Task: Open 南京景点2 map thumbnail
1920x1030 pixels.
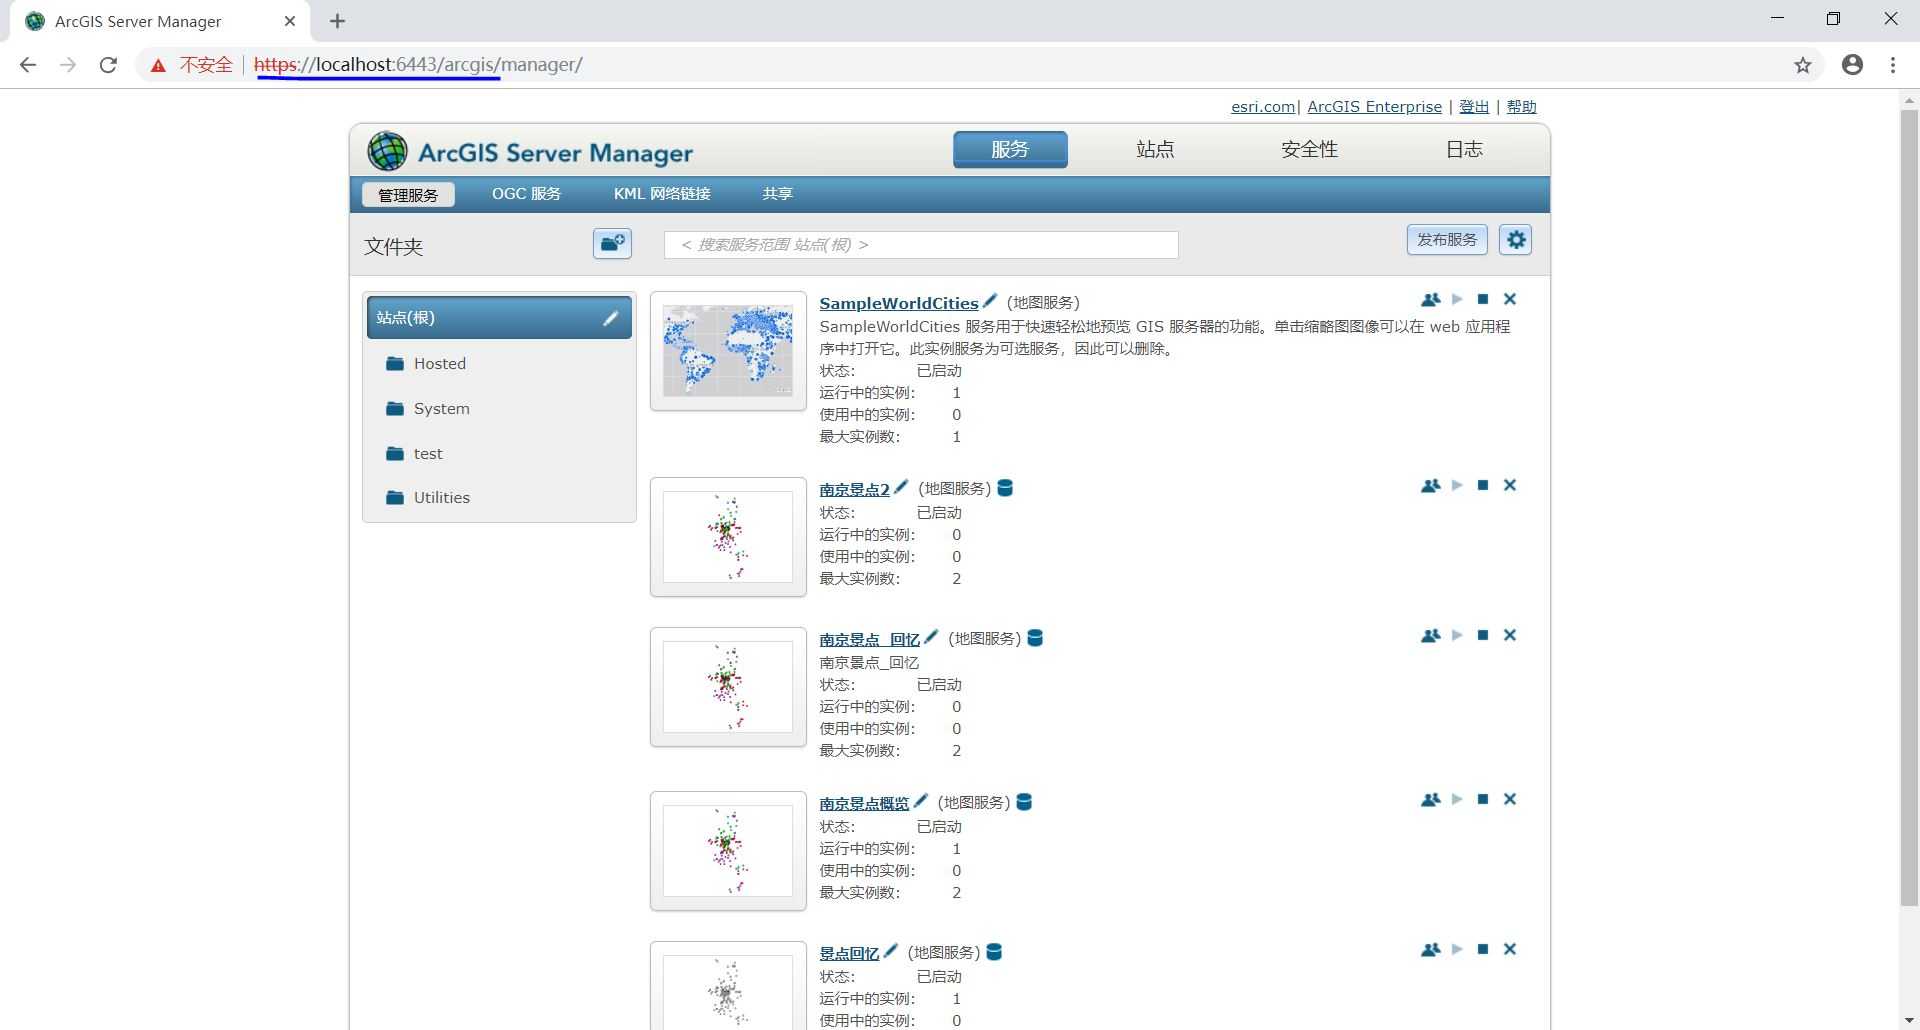Action: click(x=728, y=537)
